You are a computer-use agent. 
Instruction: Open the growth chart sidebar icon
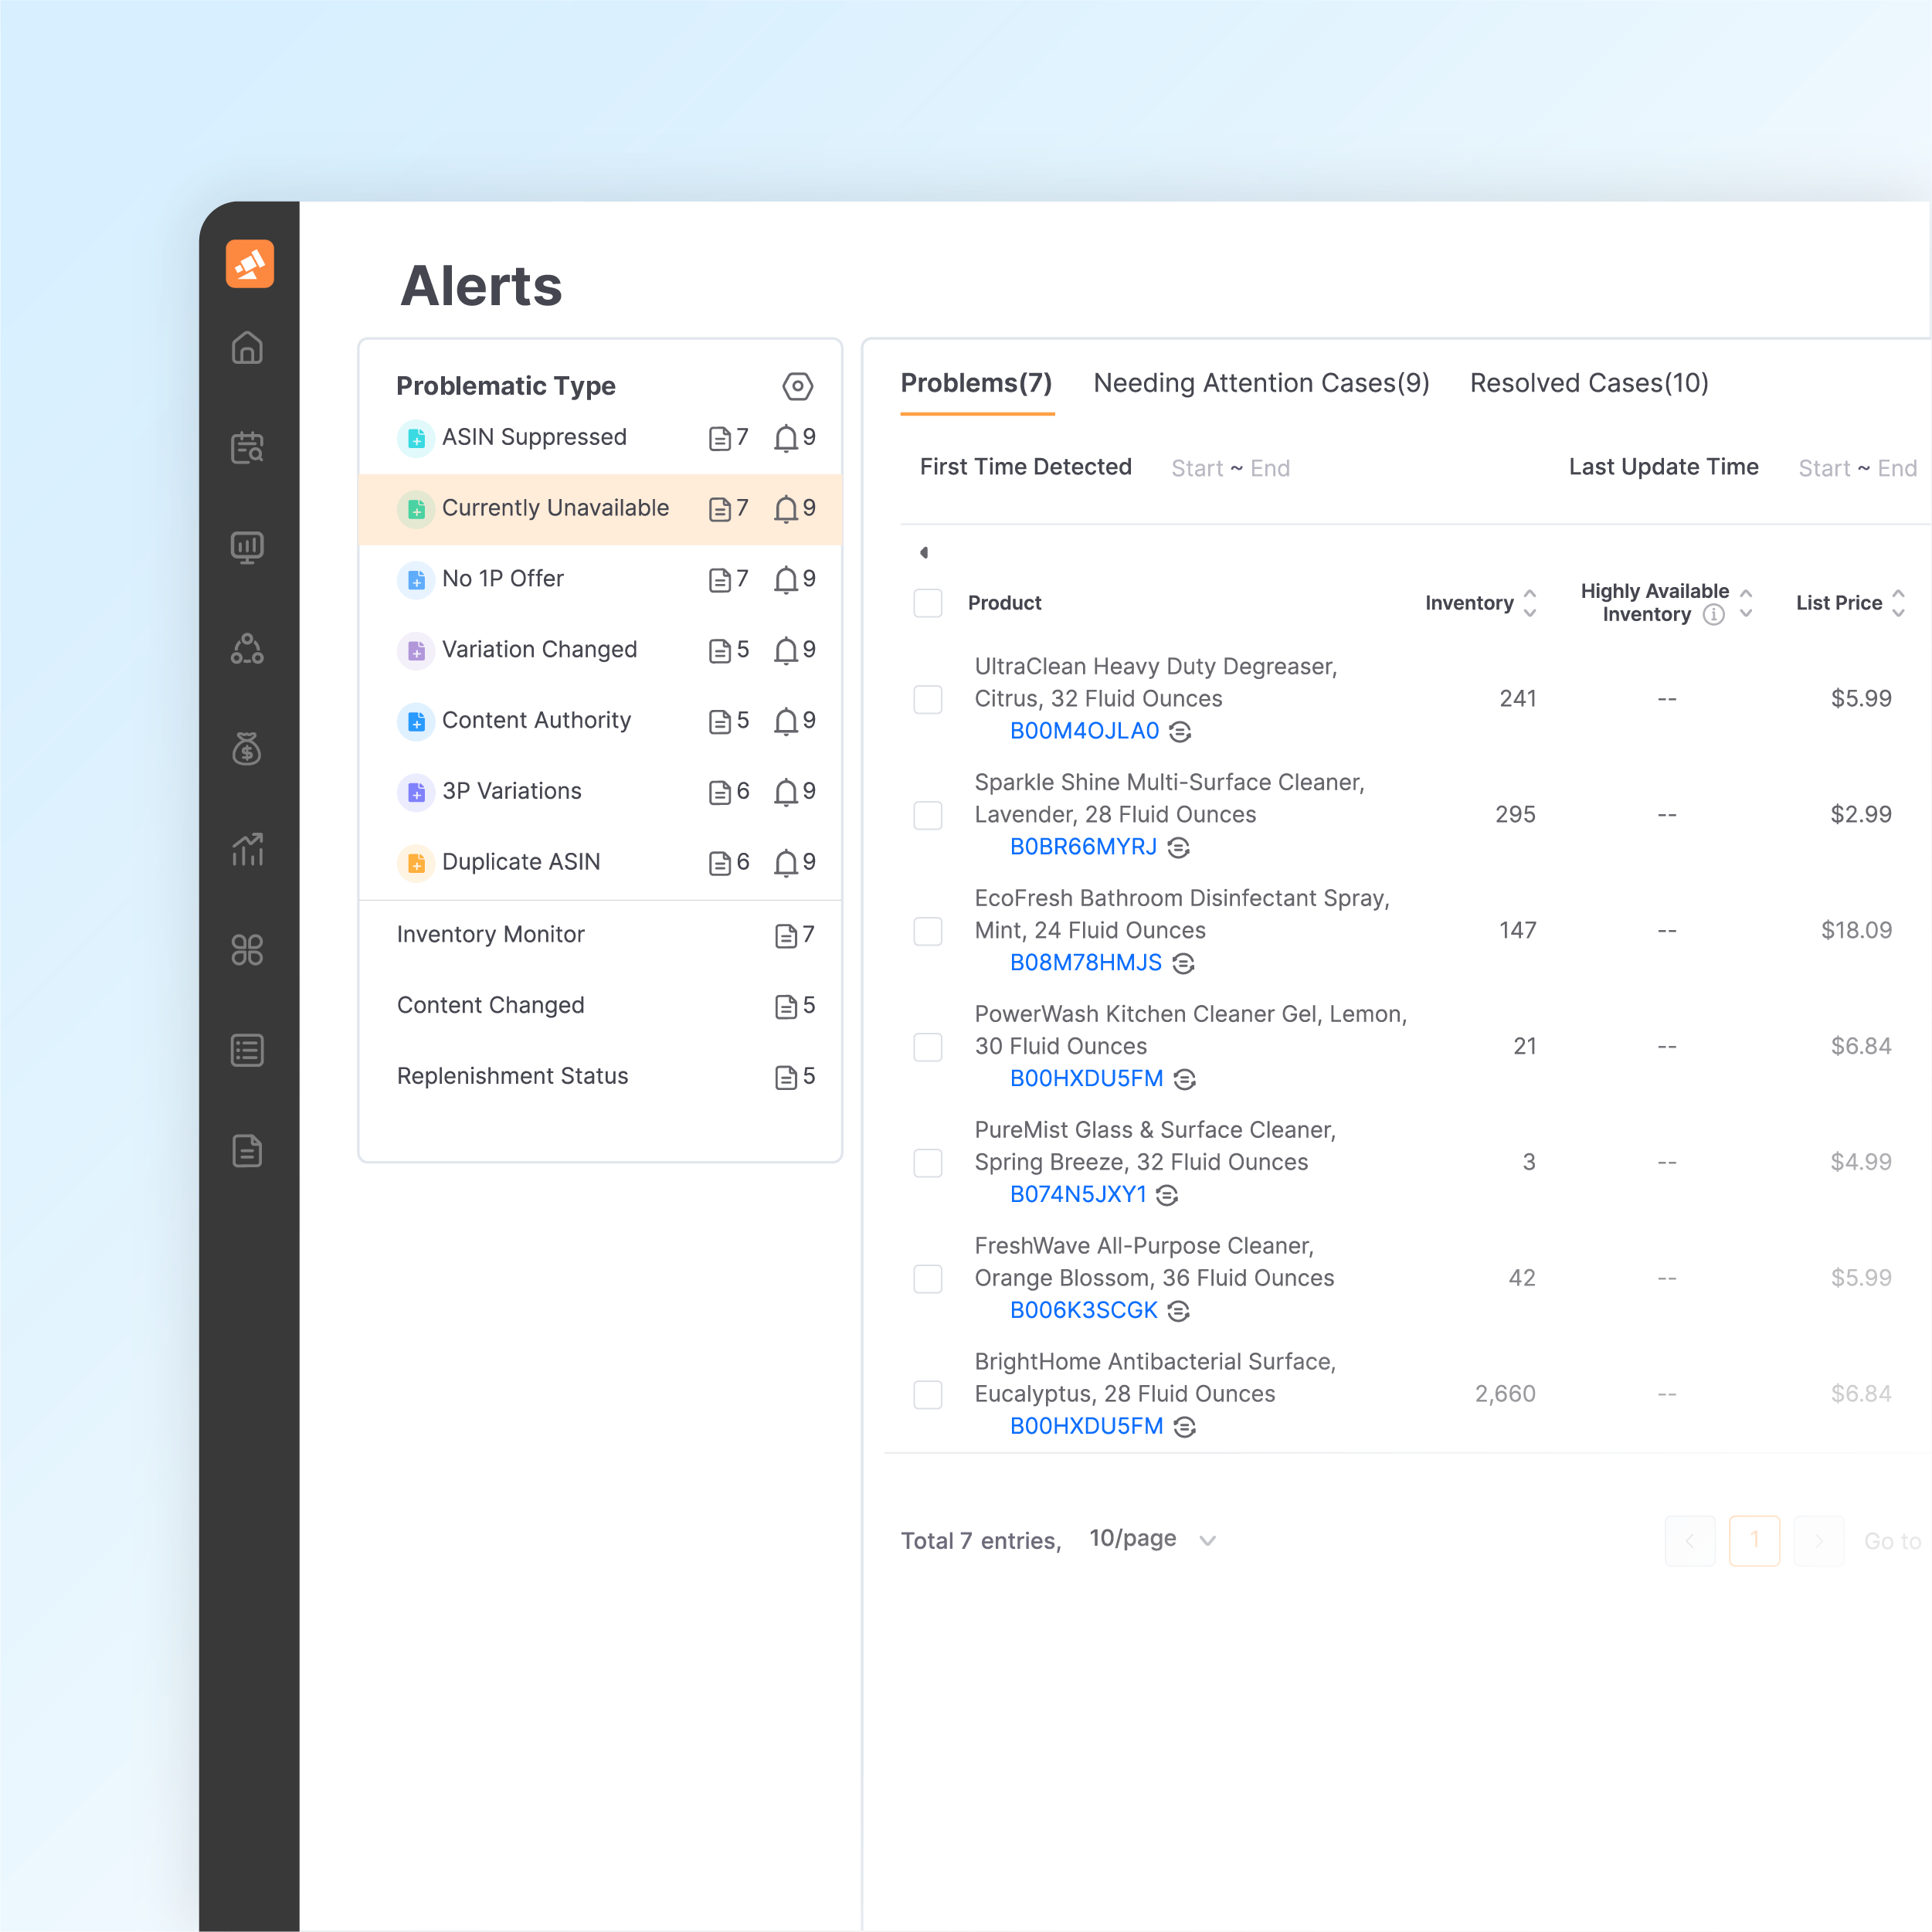coord(247,849)
